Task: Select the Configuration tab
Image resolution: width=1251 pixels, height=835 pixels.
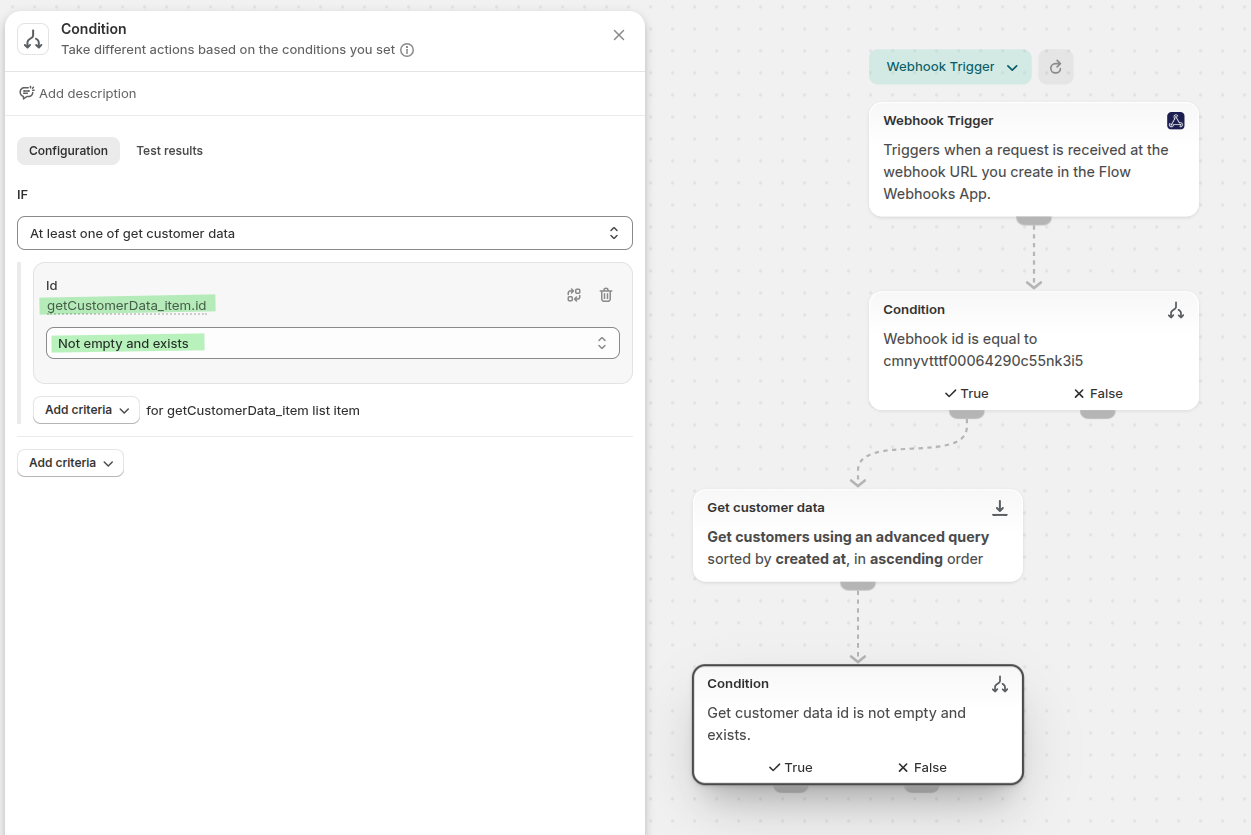Action: pos(68,151)
